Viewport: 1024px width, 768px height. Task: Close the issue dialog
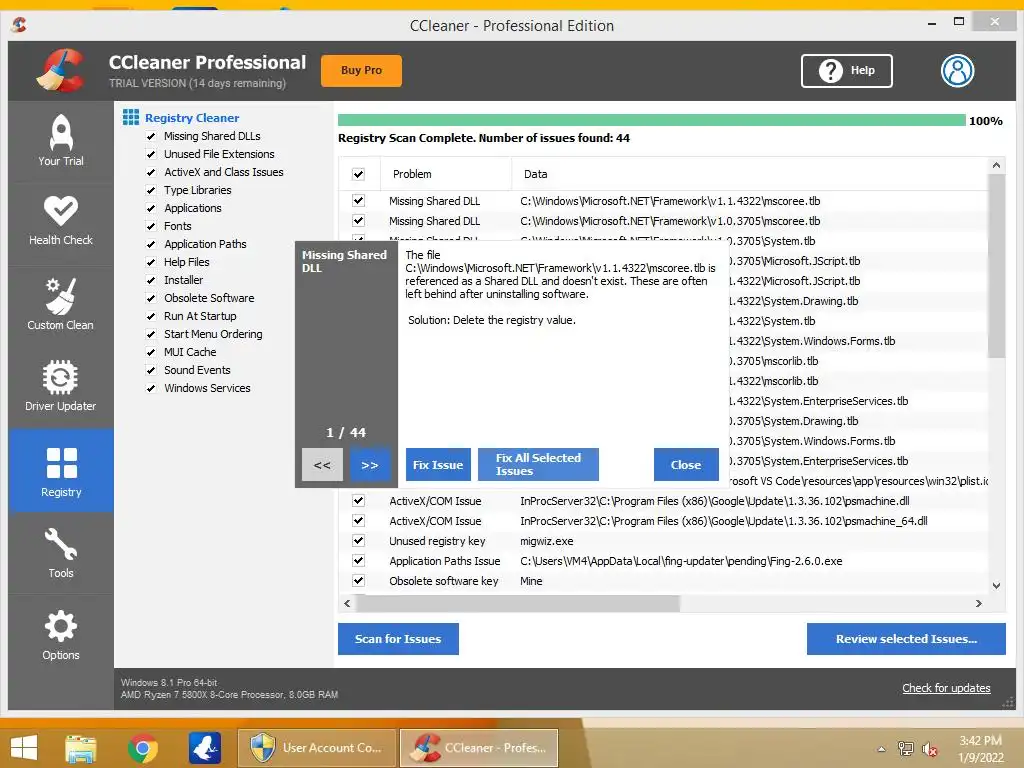tap(686, 465)
